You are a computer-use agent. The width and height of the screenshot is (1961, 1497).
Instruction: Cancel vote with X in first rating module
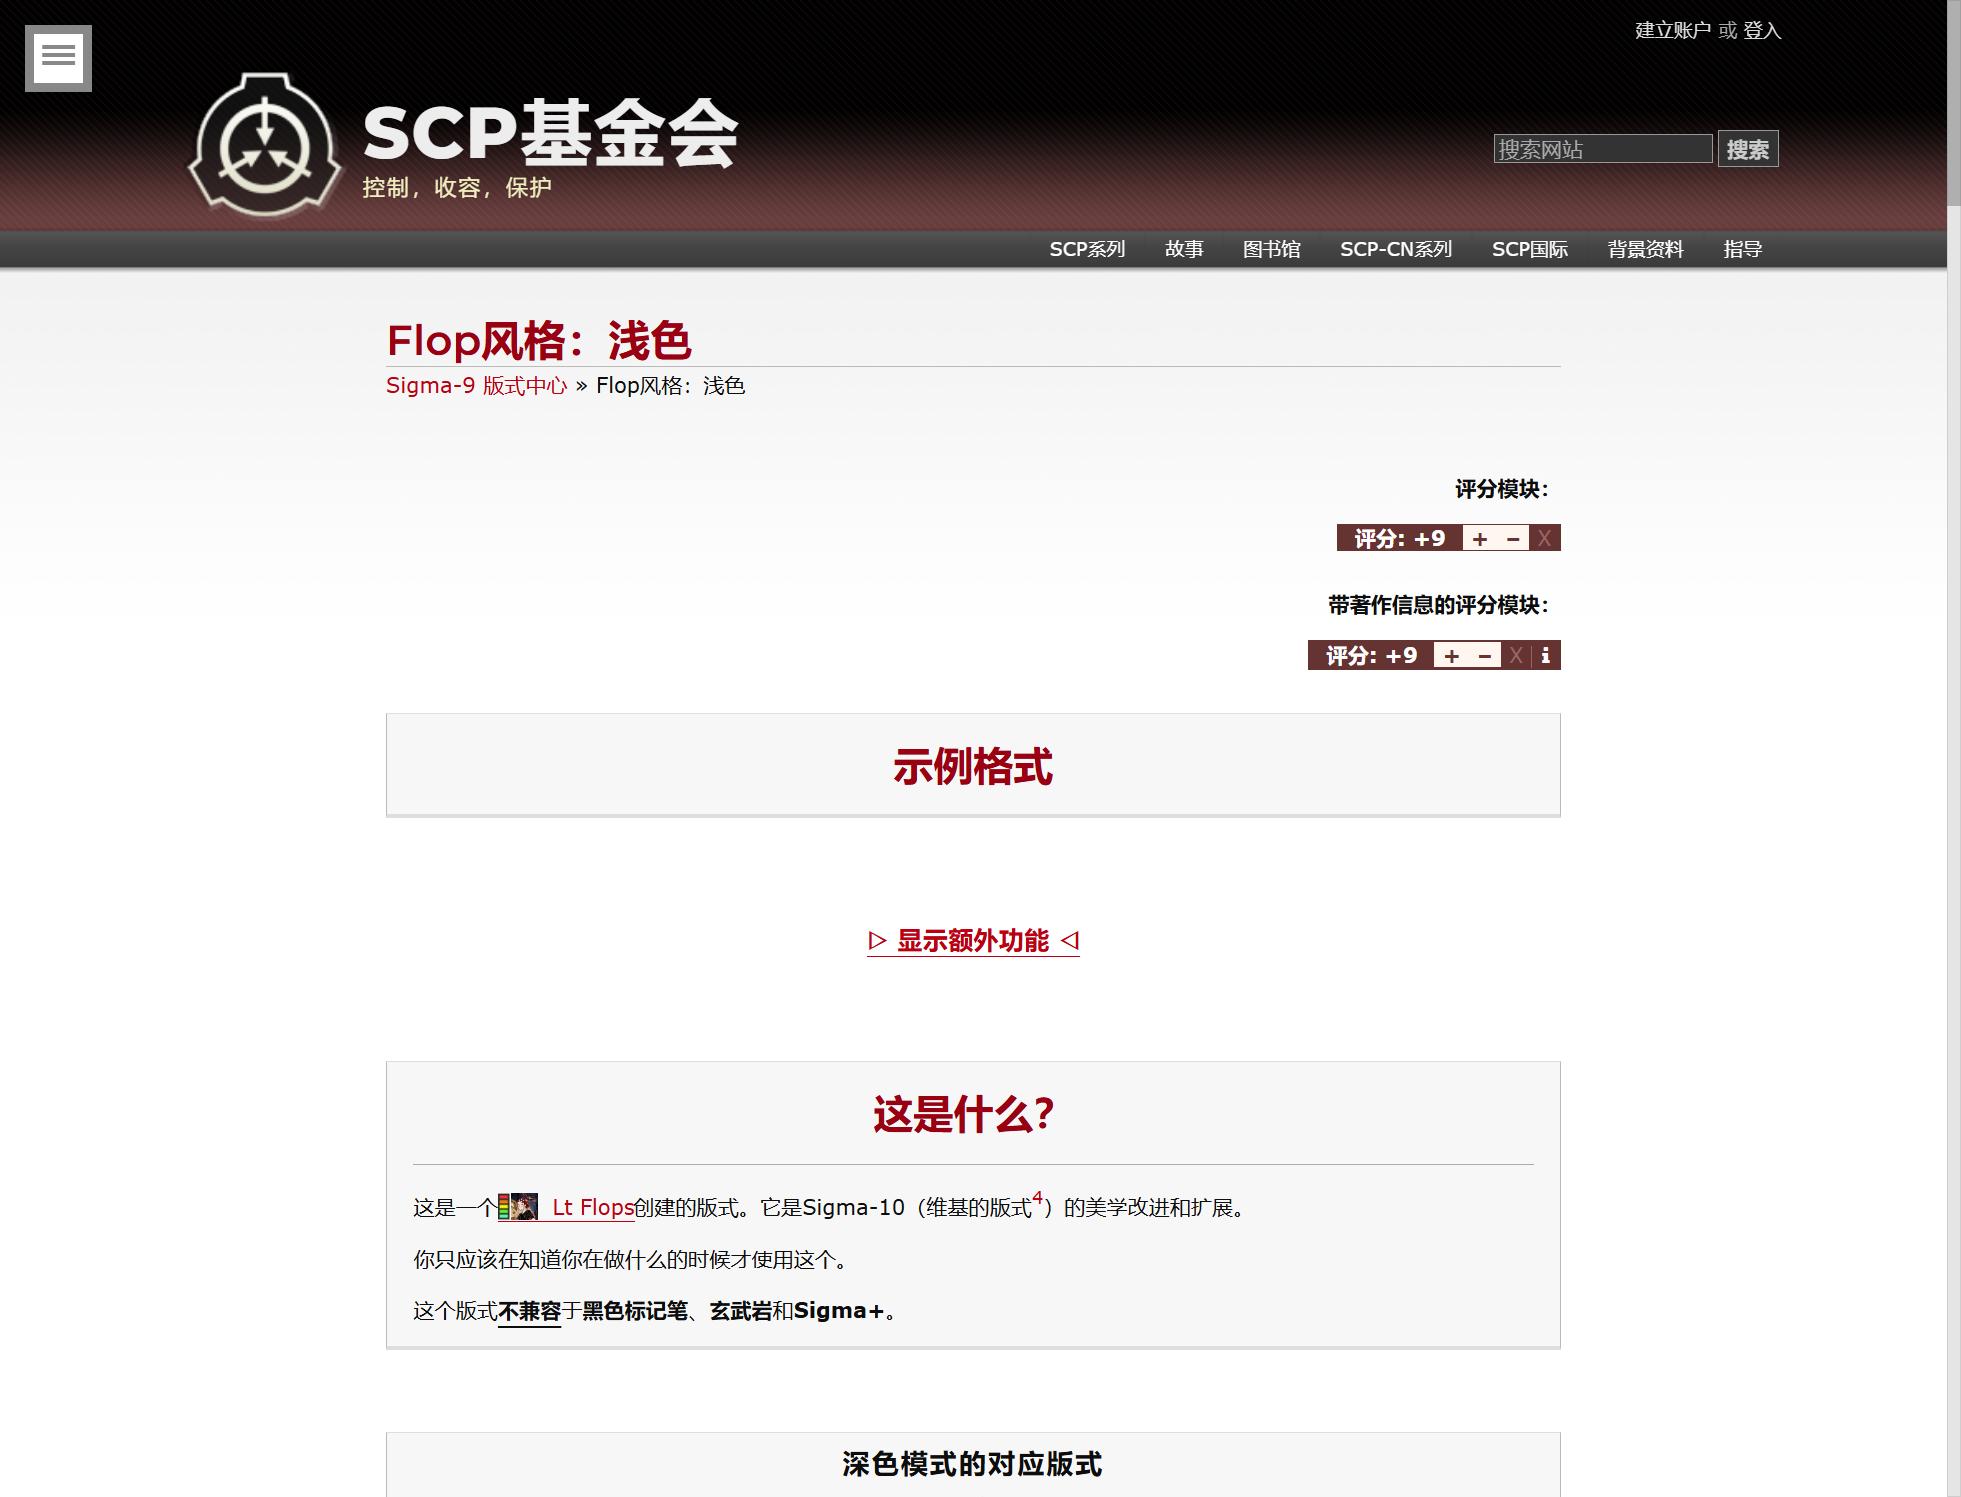point(1545,539)
